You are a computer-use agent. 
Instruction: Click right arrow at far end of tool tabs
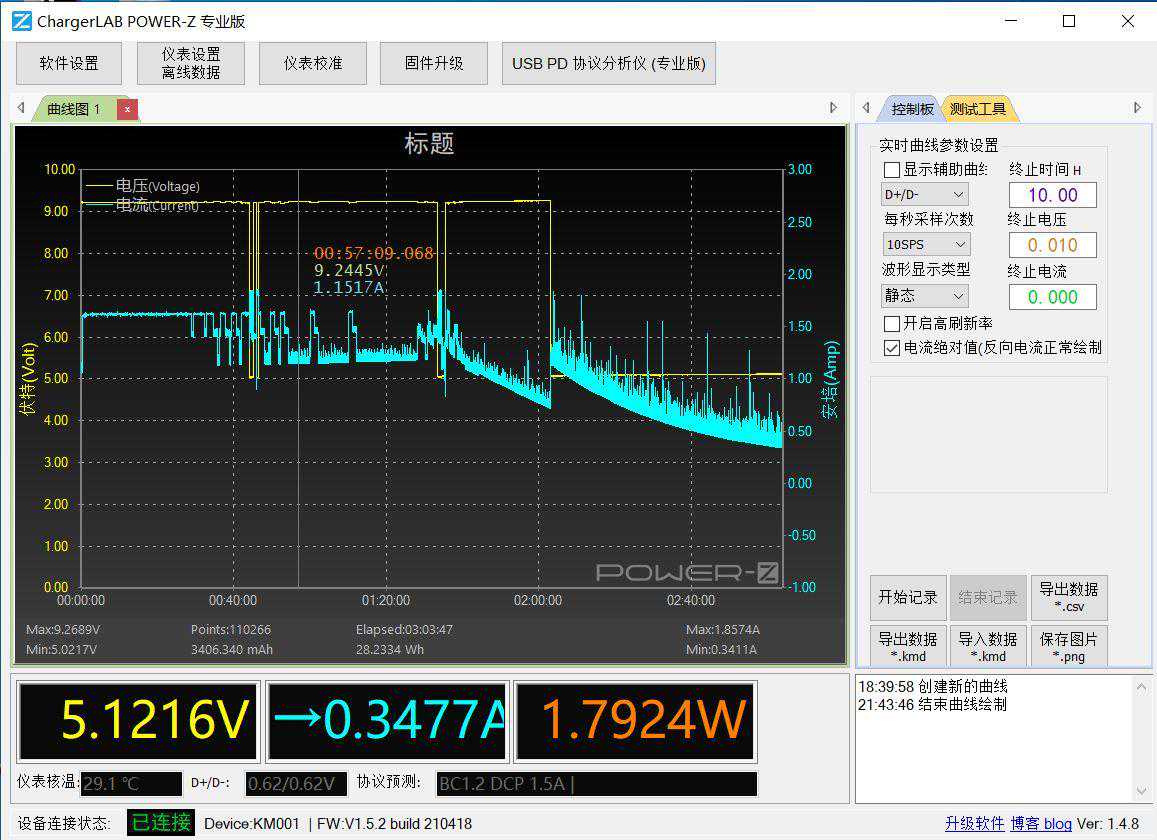[x=1137, y=108]
